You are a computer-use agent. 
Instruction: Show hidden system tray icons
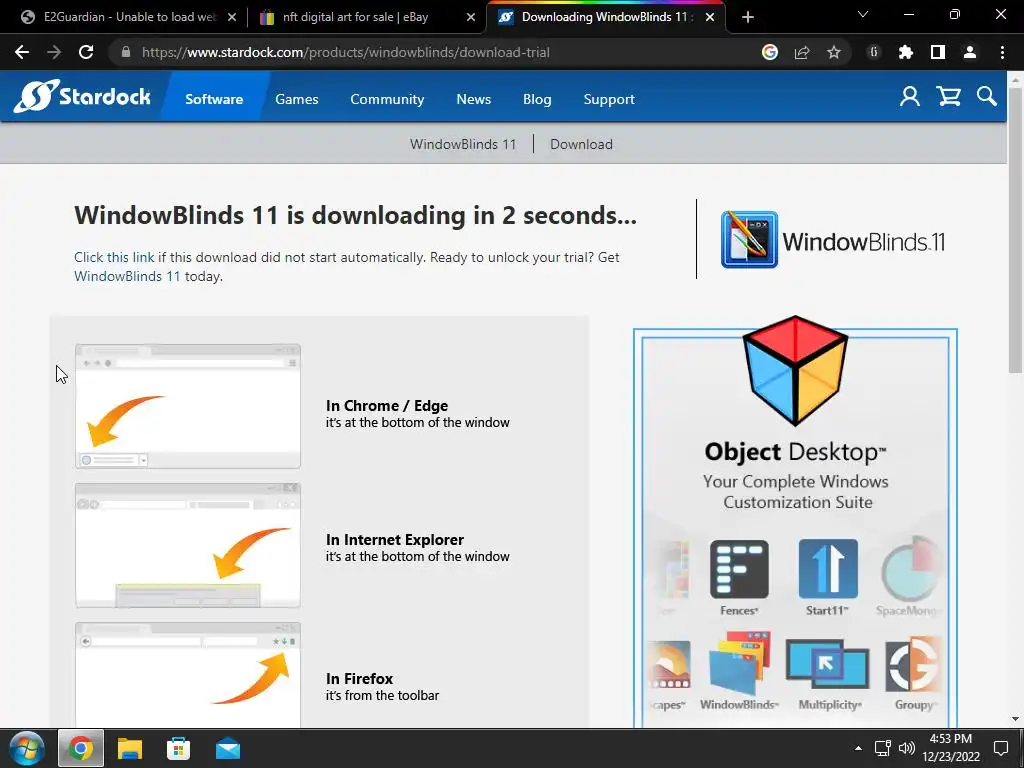click(x=858, y=748)
